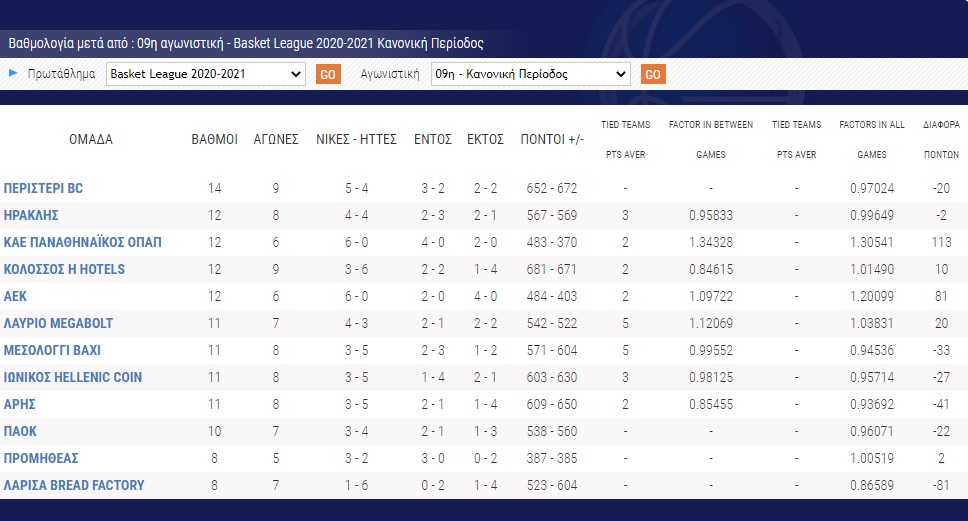Click the 113 point difference for ΠΑΝΑΘΗΝΑΪΚΟΣ
968x521 pixels.
point(941,243)
